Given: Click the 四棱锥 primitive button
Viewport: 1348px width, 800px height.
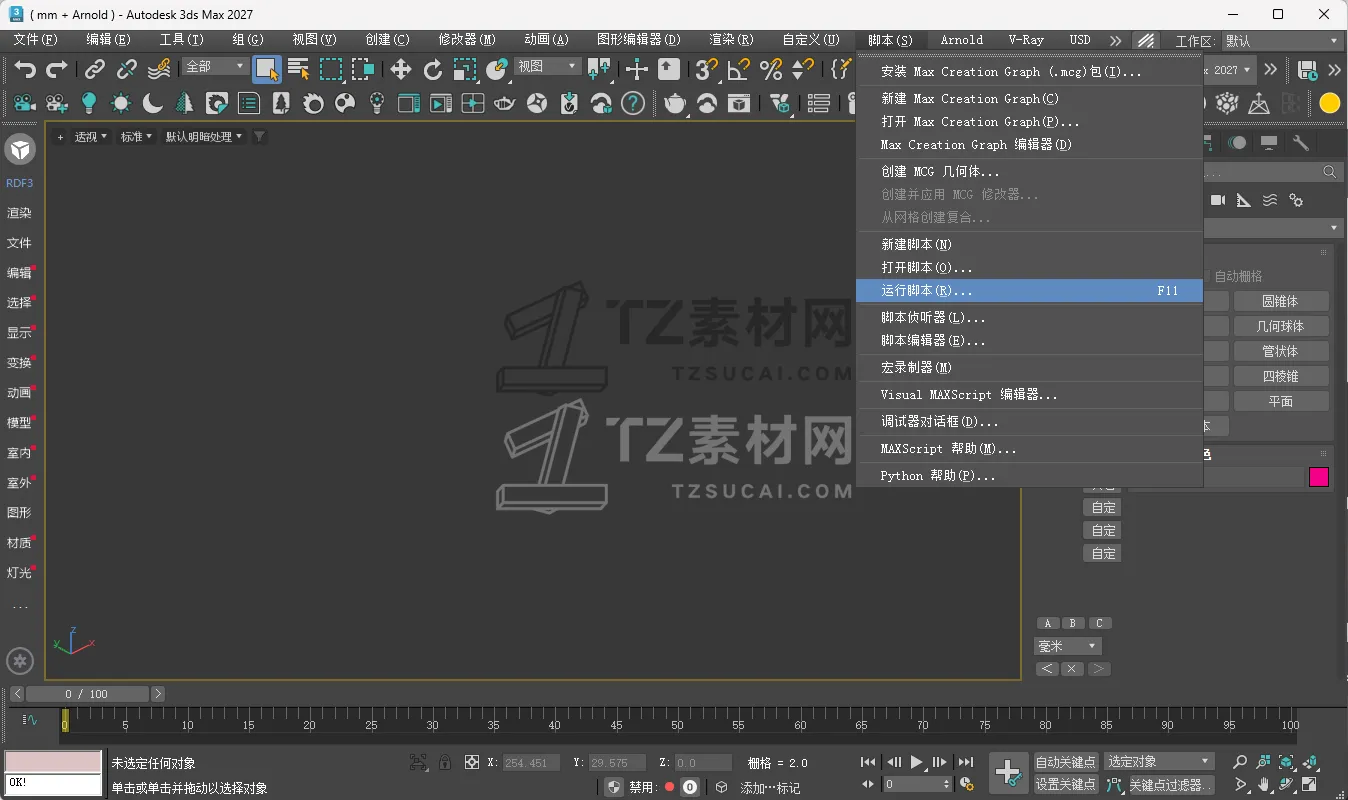Looking at the screenshot, I should coord(1280,376).
